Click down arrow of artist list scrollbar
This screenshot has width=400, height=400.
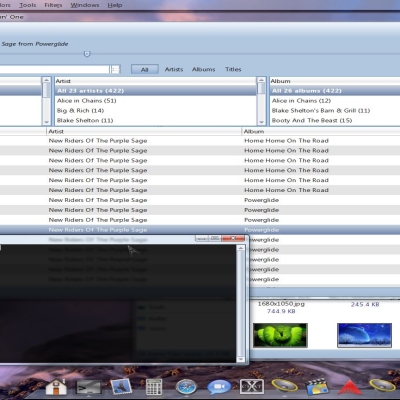click(x=261, y=122)
